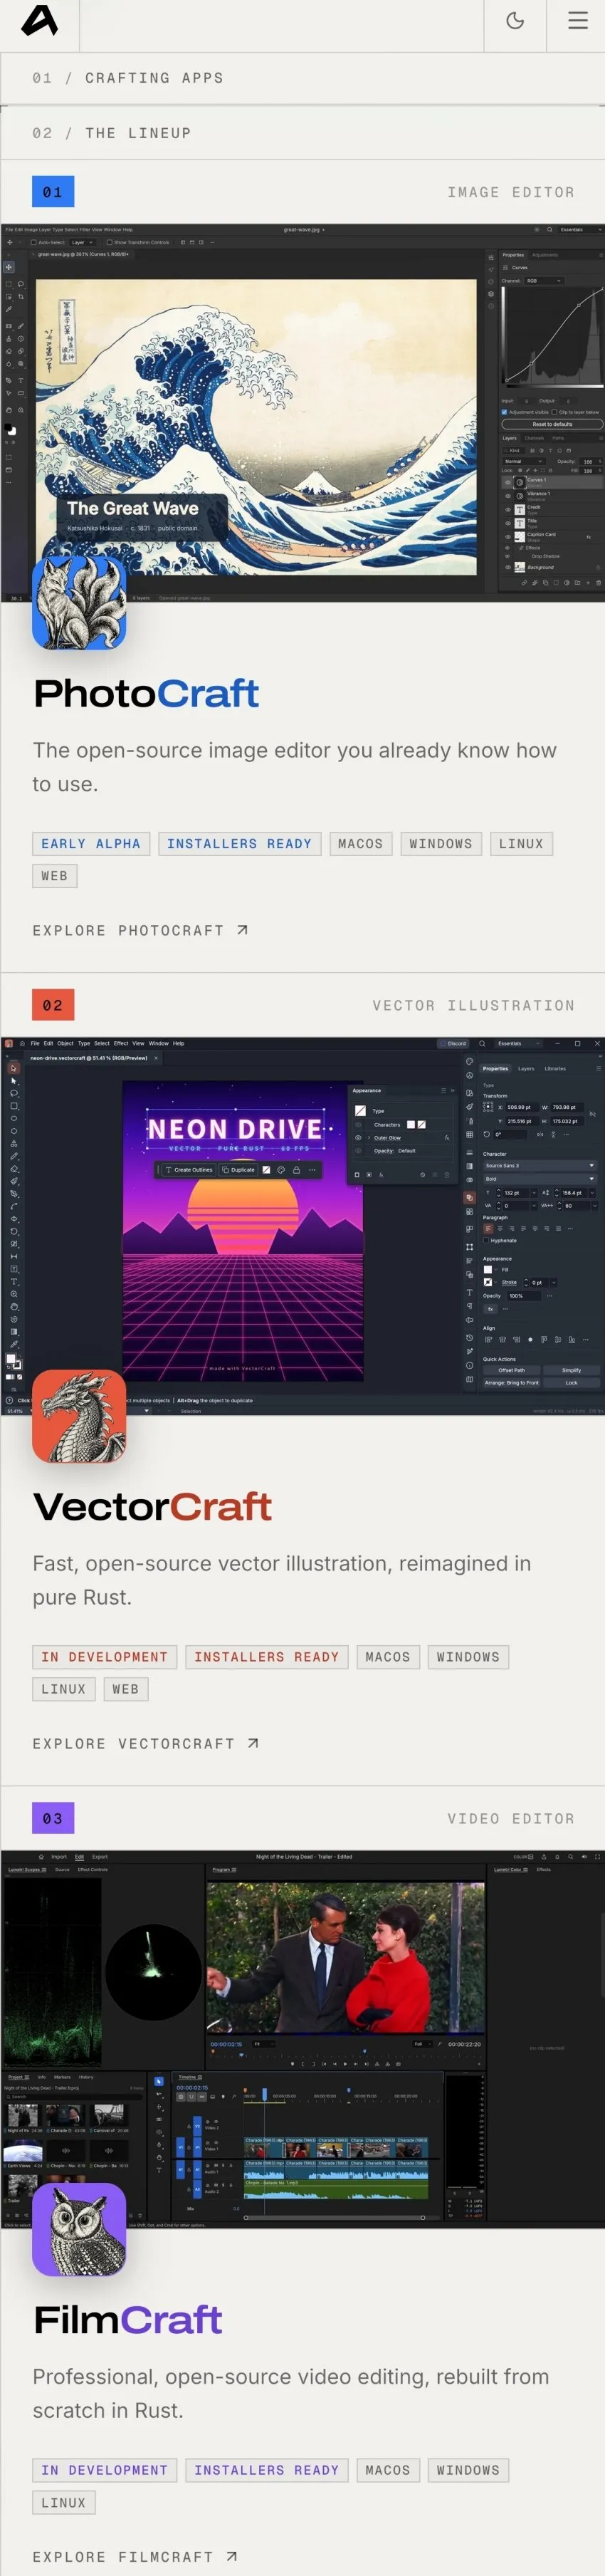Tick the Hyphenate checkbox in the Paragraph panel

pyautogui.click(x=487, y=1240)
